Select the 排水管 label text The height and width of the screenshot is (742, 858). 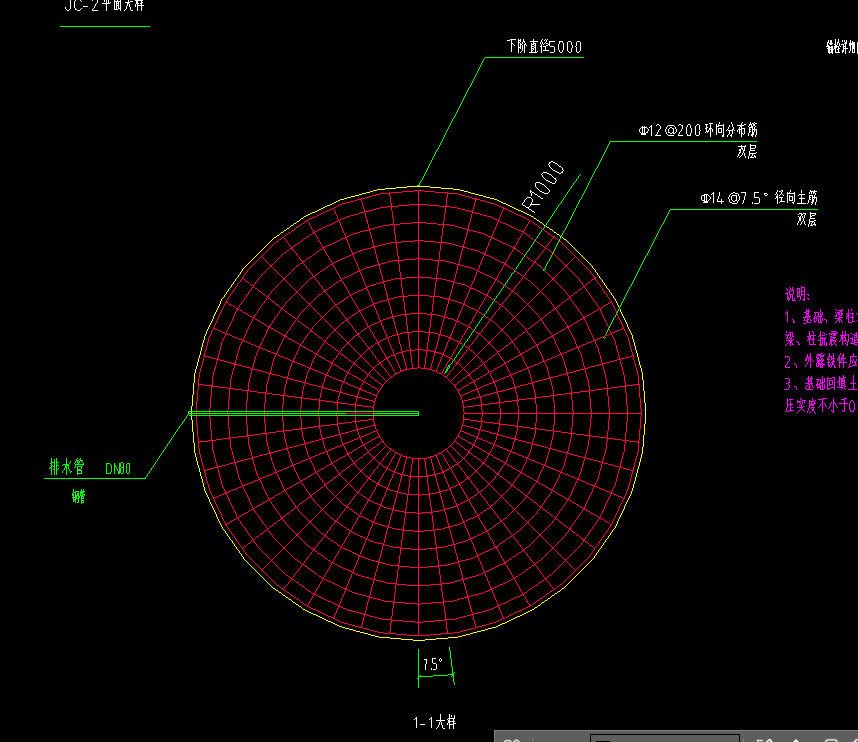point(67,467)
